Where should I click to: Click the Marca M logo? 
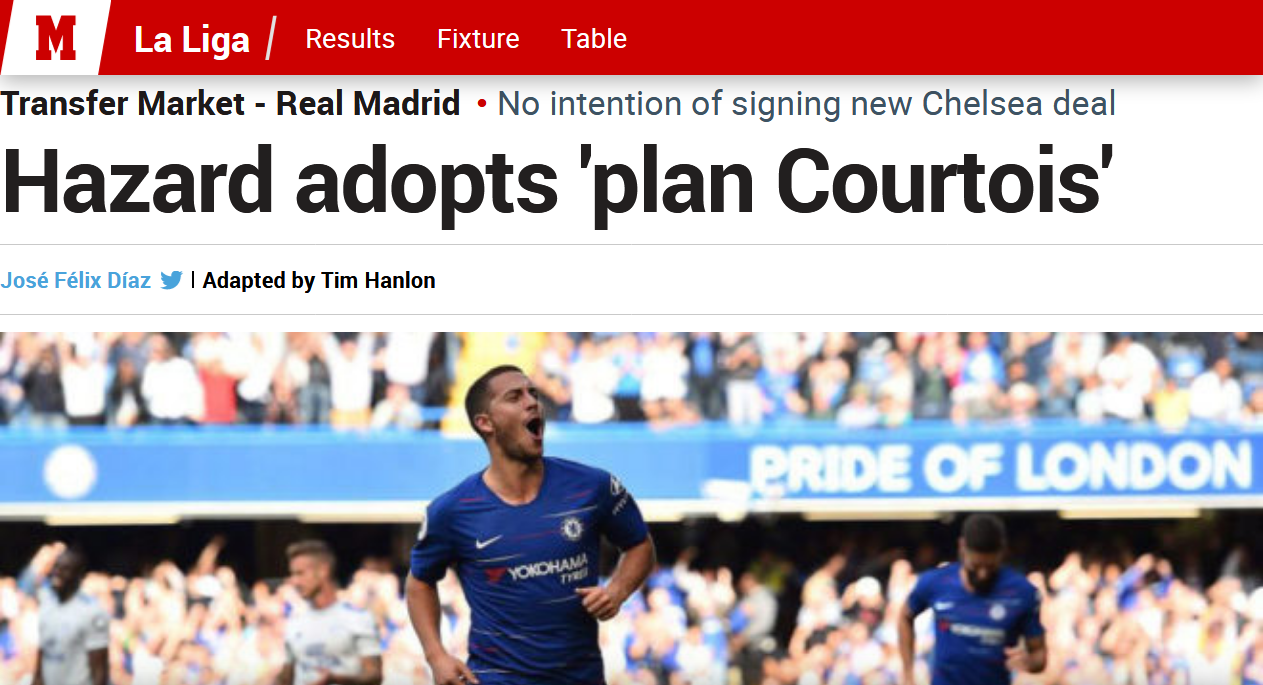pos(56,39)
